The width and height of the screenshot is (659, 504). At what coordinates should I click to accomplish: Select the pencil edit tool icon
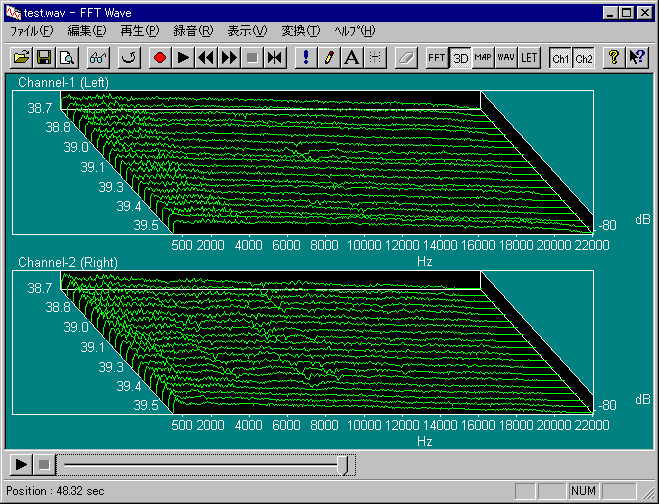[x=329, y=58]
